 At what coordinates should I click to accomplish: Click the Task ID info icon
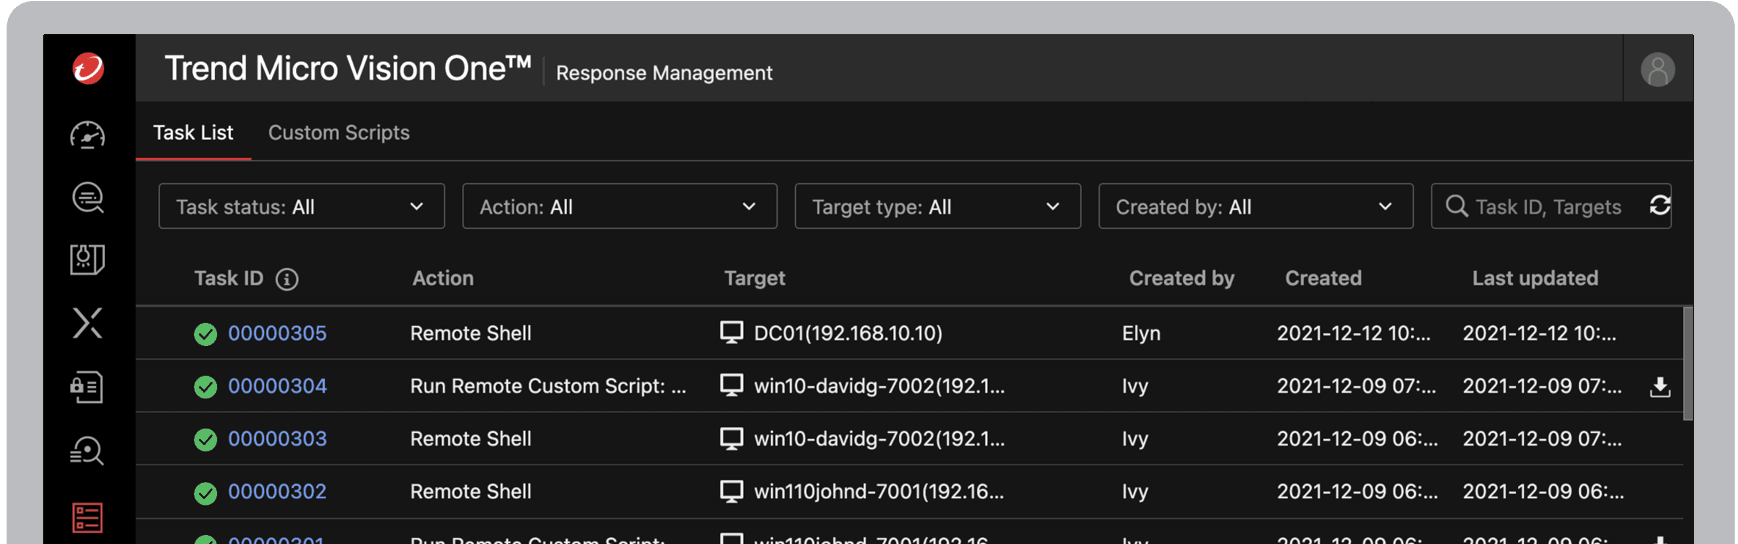click(287, 279)
